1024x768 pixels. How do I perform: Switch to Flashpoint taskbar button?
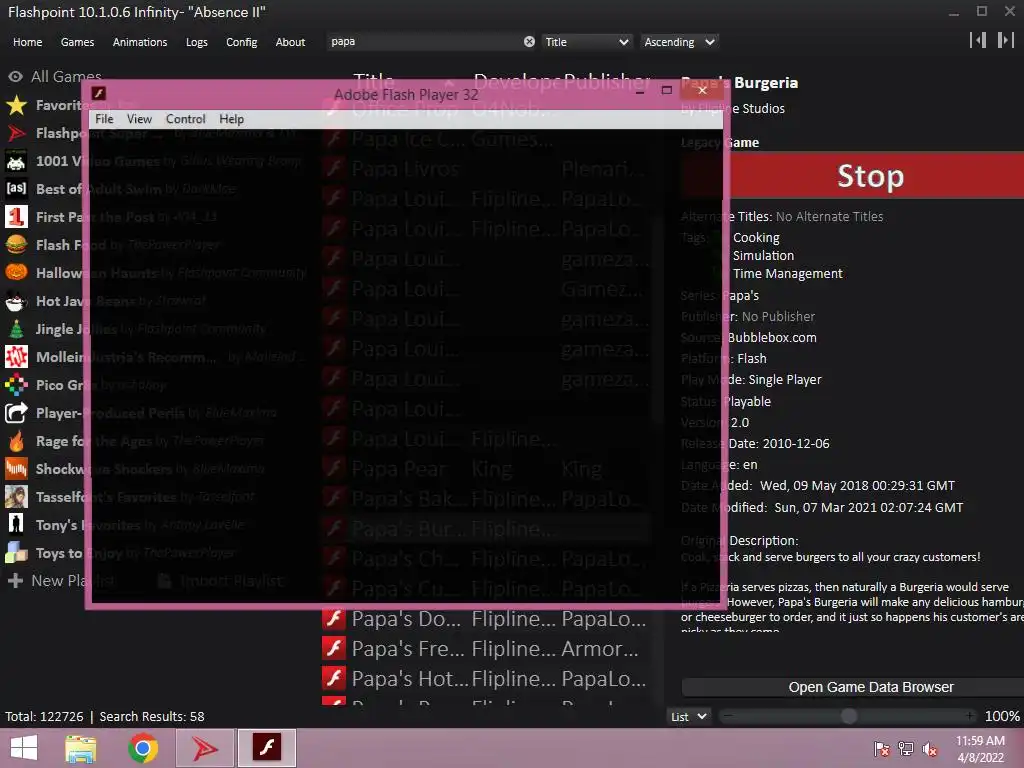click(204, 748)
